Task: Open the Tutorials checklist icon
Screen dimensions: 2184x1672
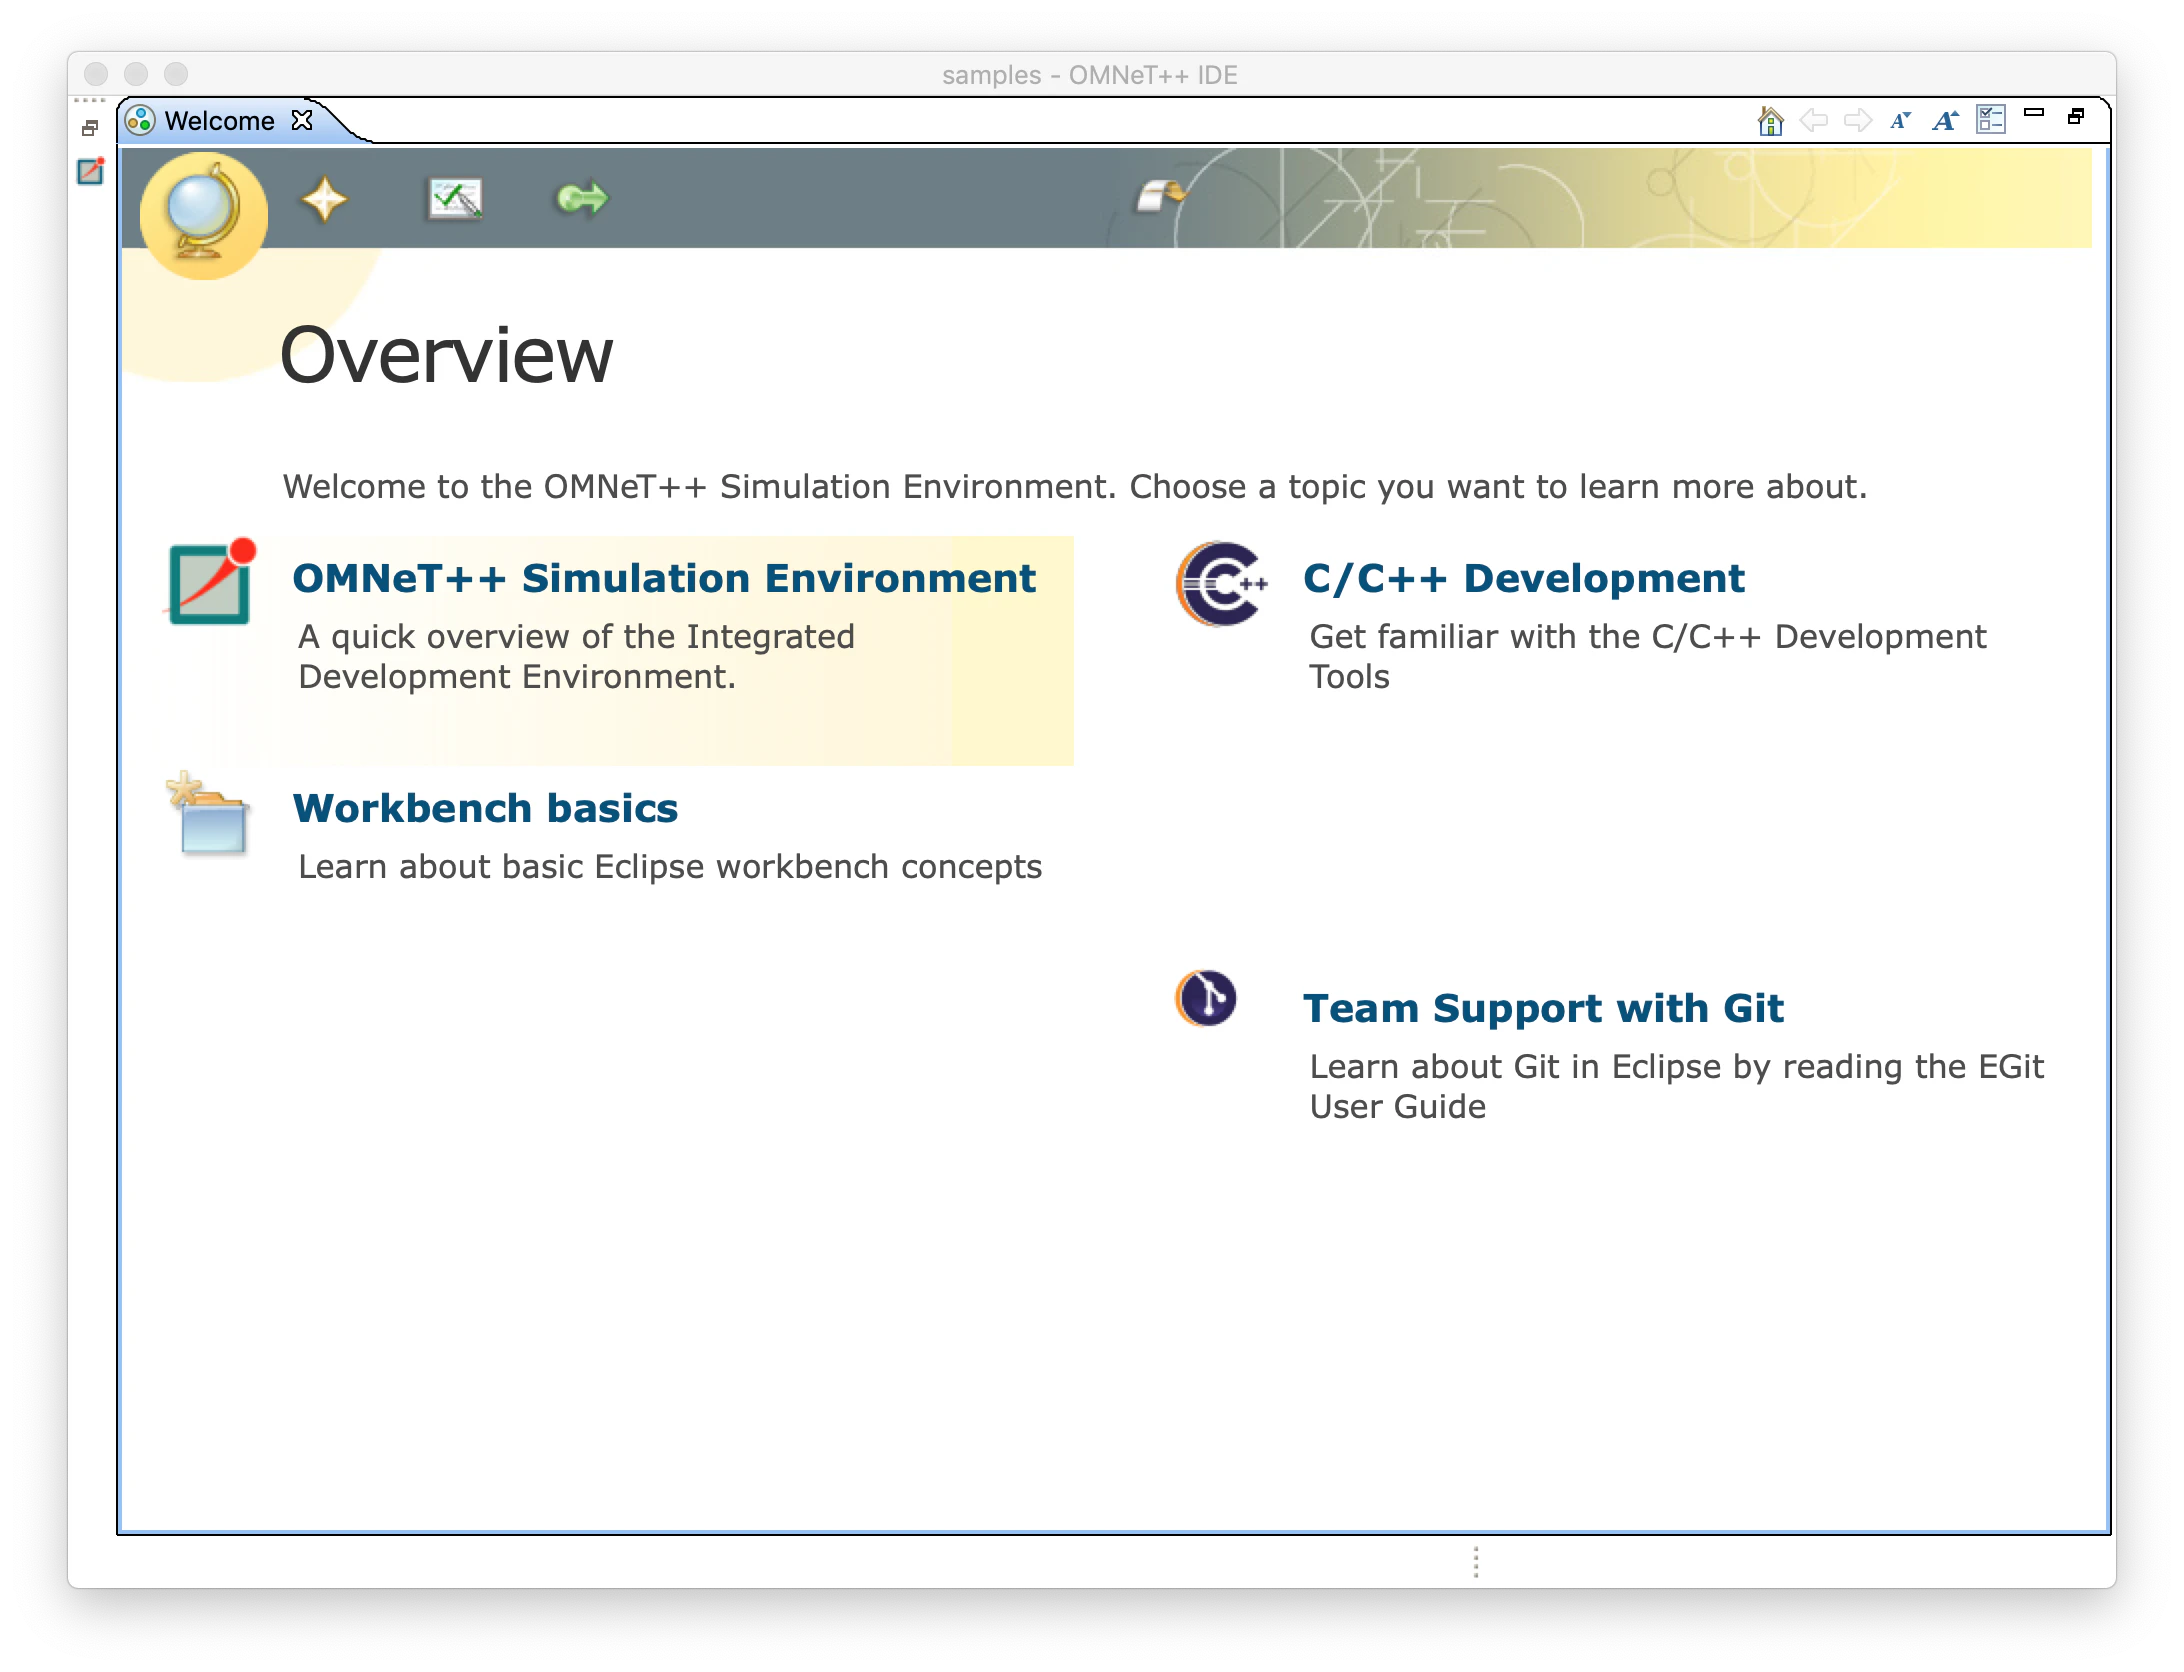Action: coord(456,199)
